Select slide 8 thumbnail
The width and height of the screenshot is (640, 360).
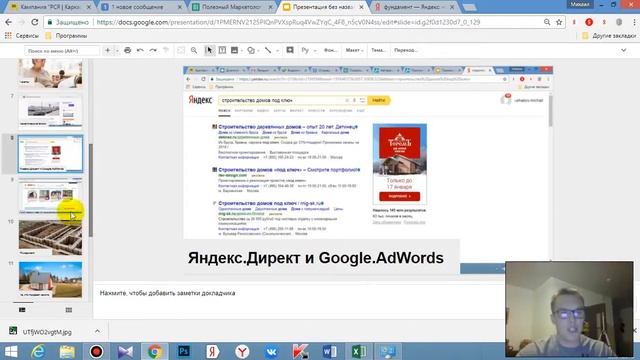click(x=50, y=154)
